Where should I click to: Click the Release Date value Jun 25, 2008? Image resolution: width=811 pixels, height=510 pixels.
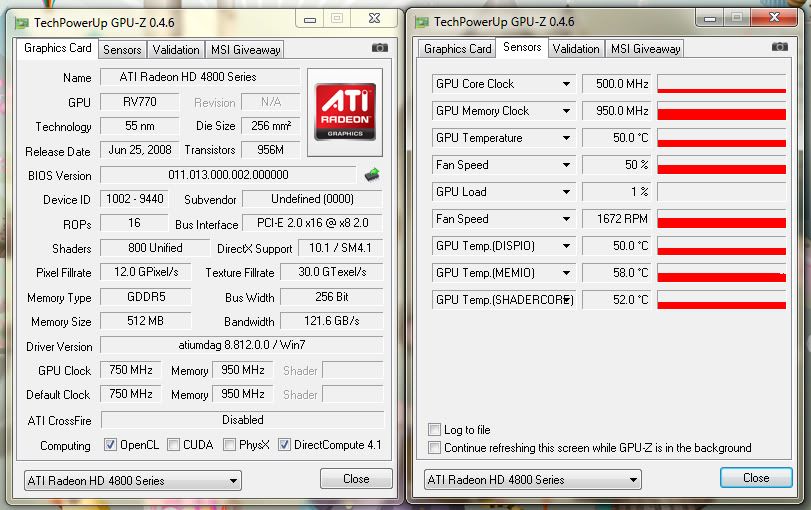click(x=140, y=150)
